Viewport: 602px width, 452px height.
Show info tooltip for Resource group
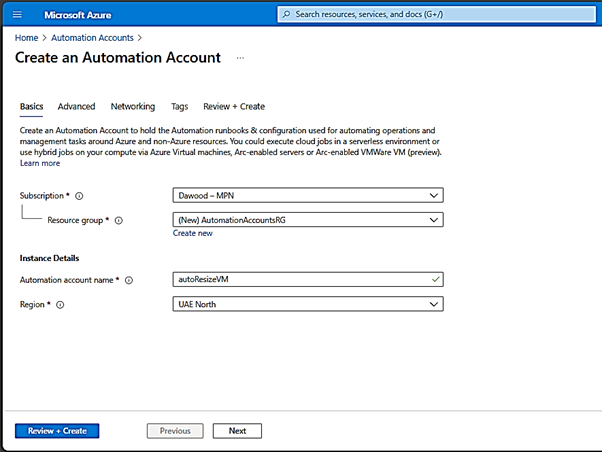pos(119,220)
